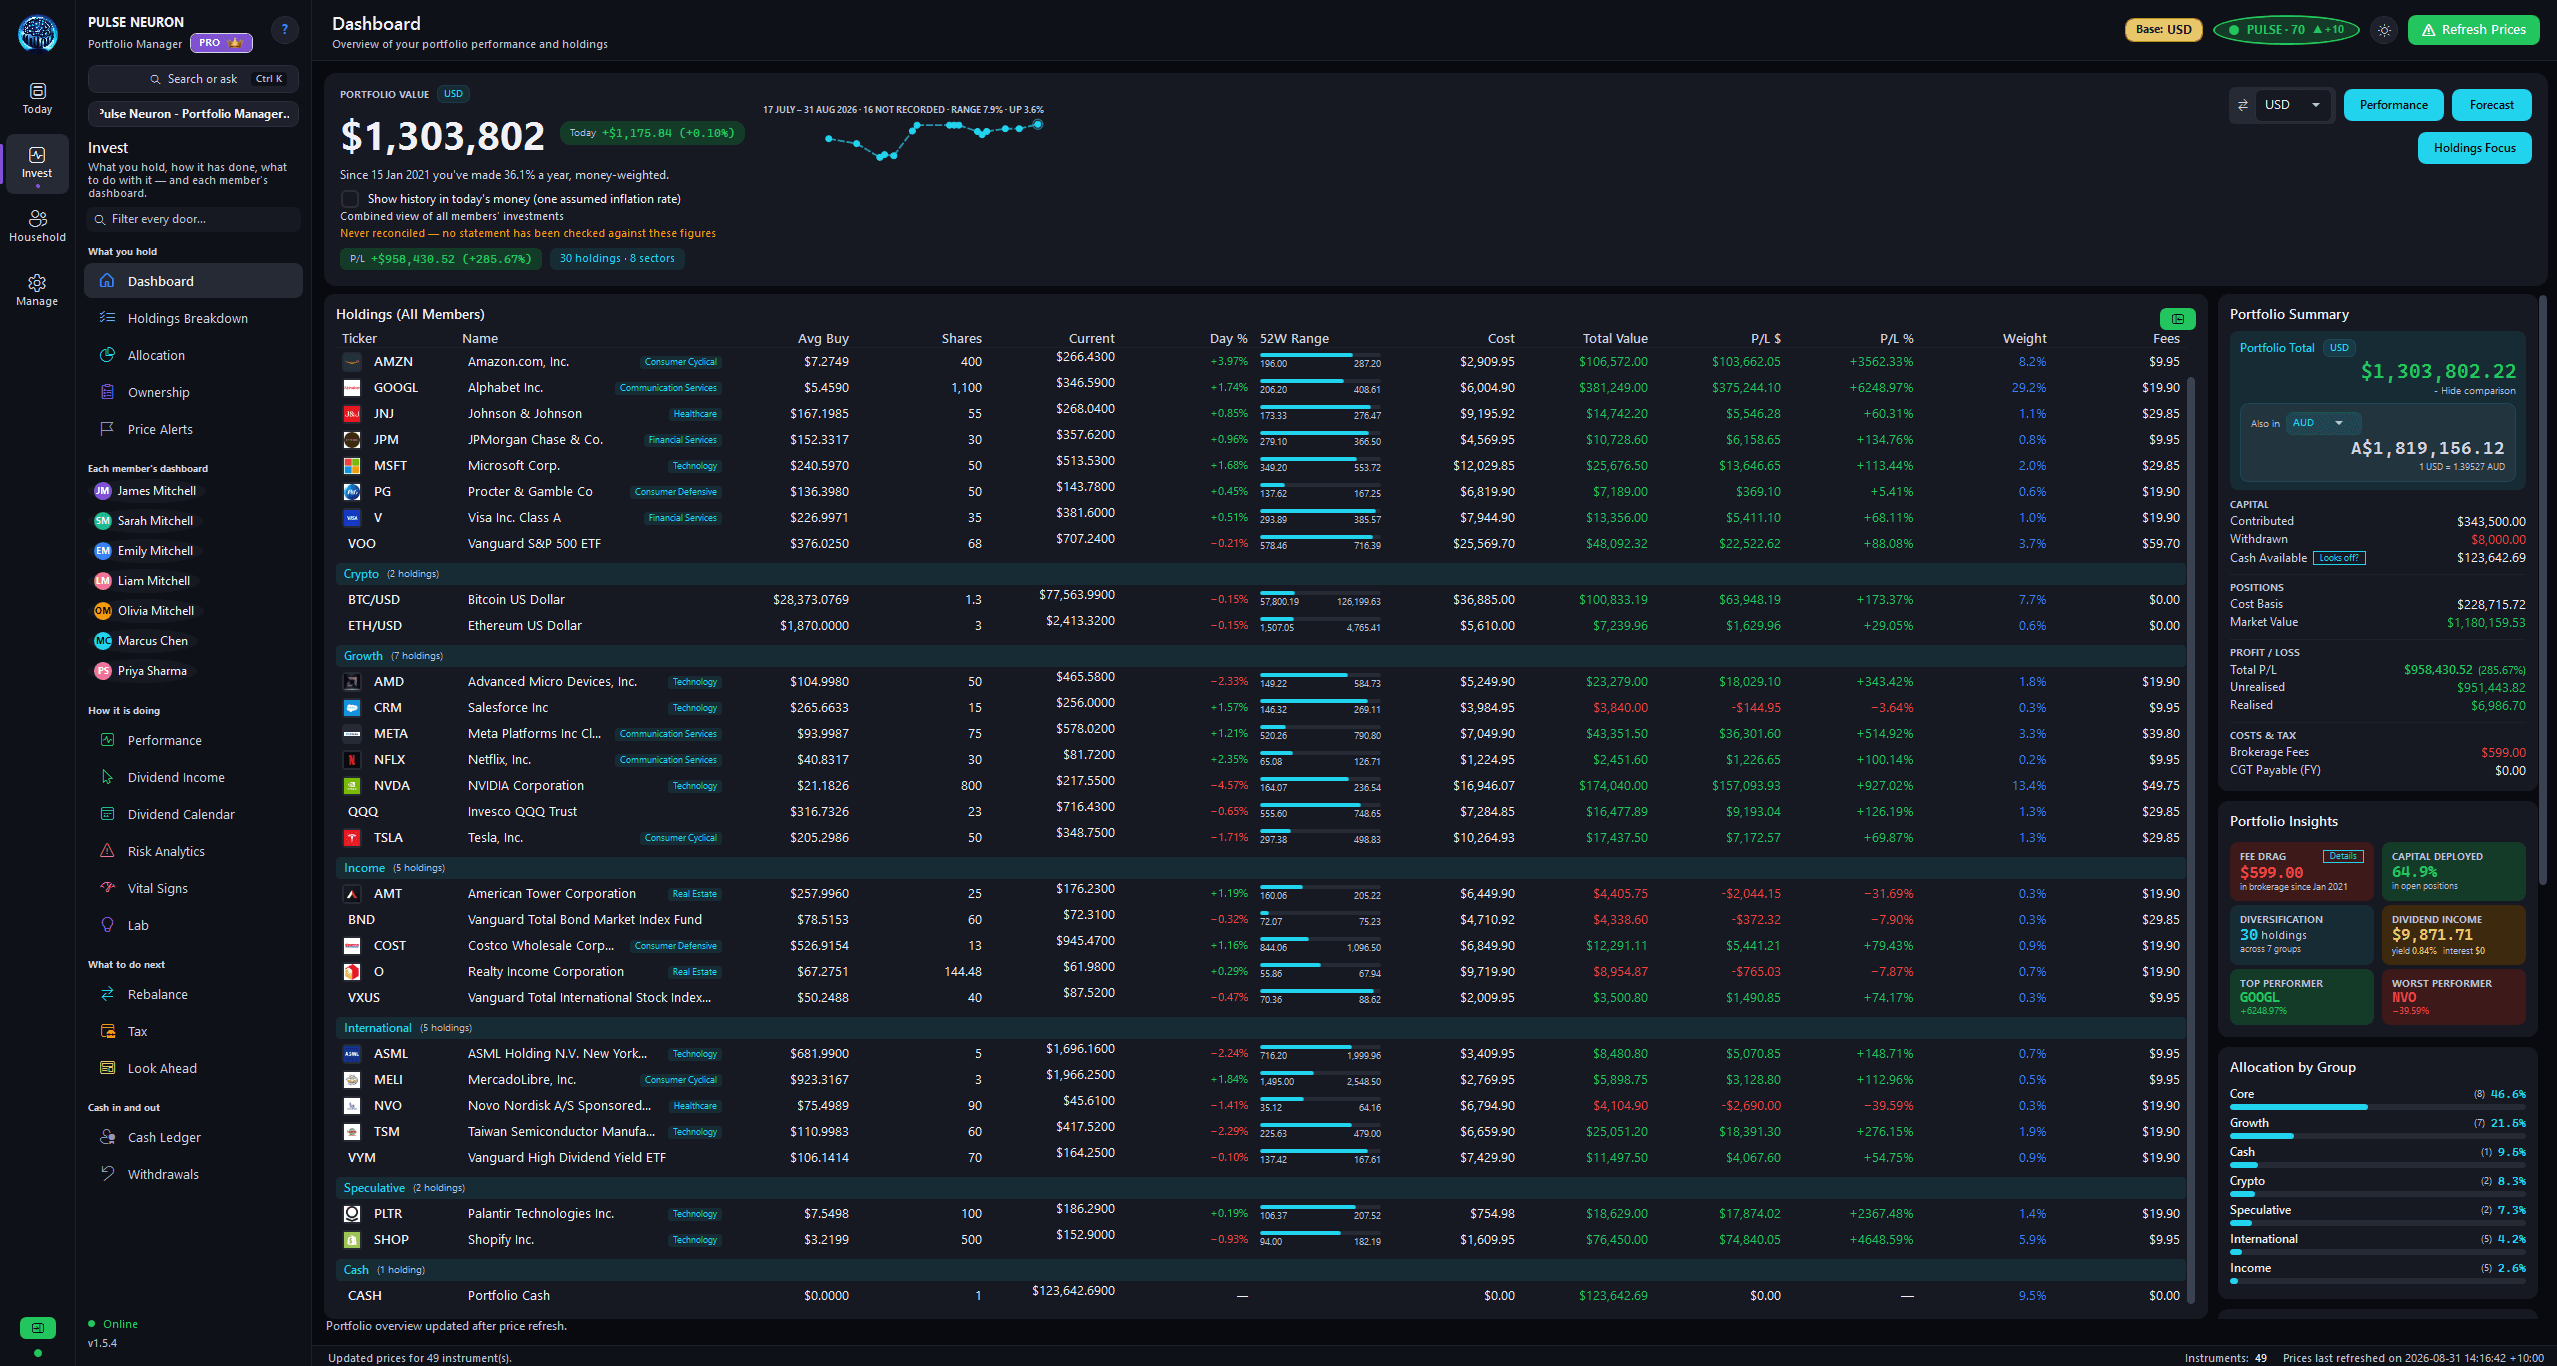Click the Rebalance arrows icon

click(x=107, y=994)
